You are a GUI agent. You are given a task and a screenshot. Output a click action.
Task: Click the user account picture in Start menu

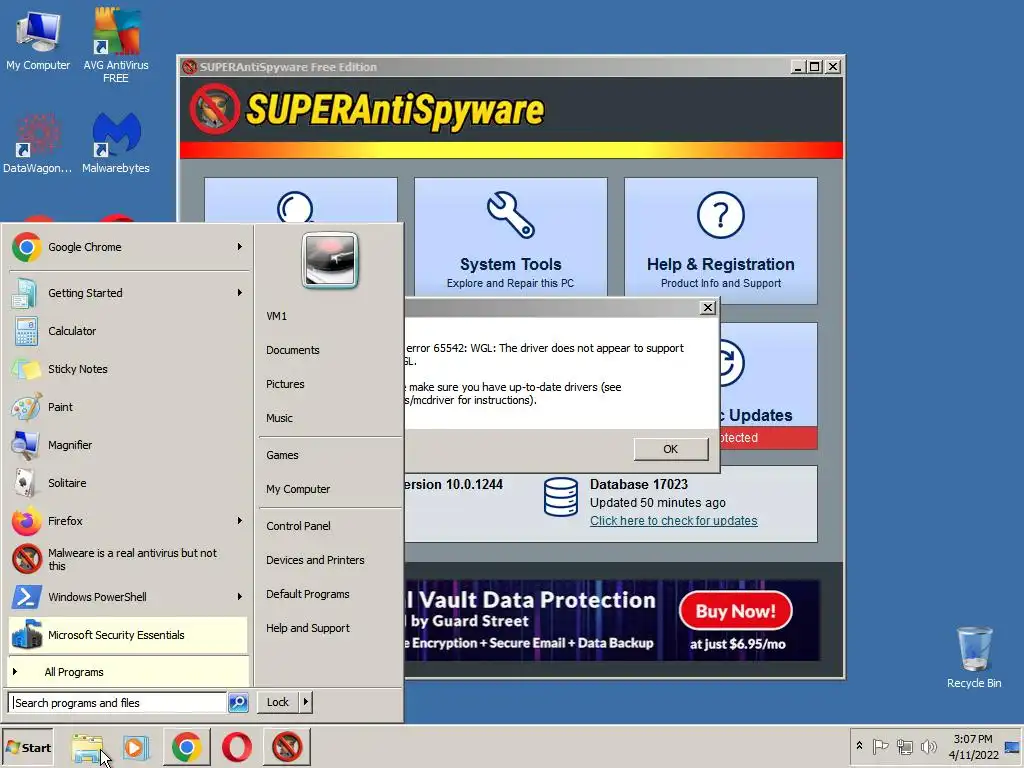(330, 260)
